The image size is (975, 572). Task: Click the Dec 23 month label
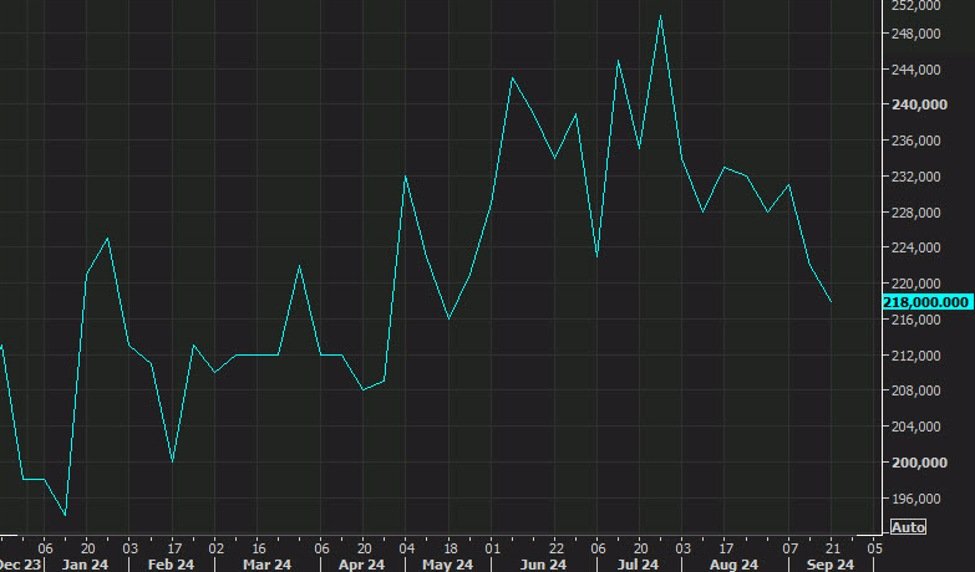[x=16, y=565]
